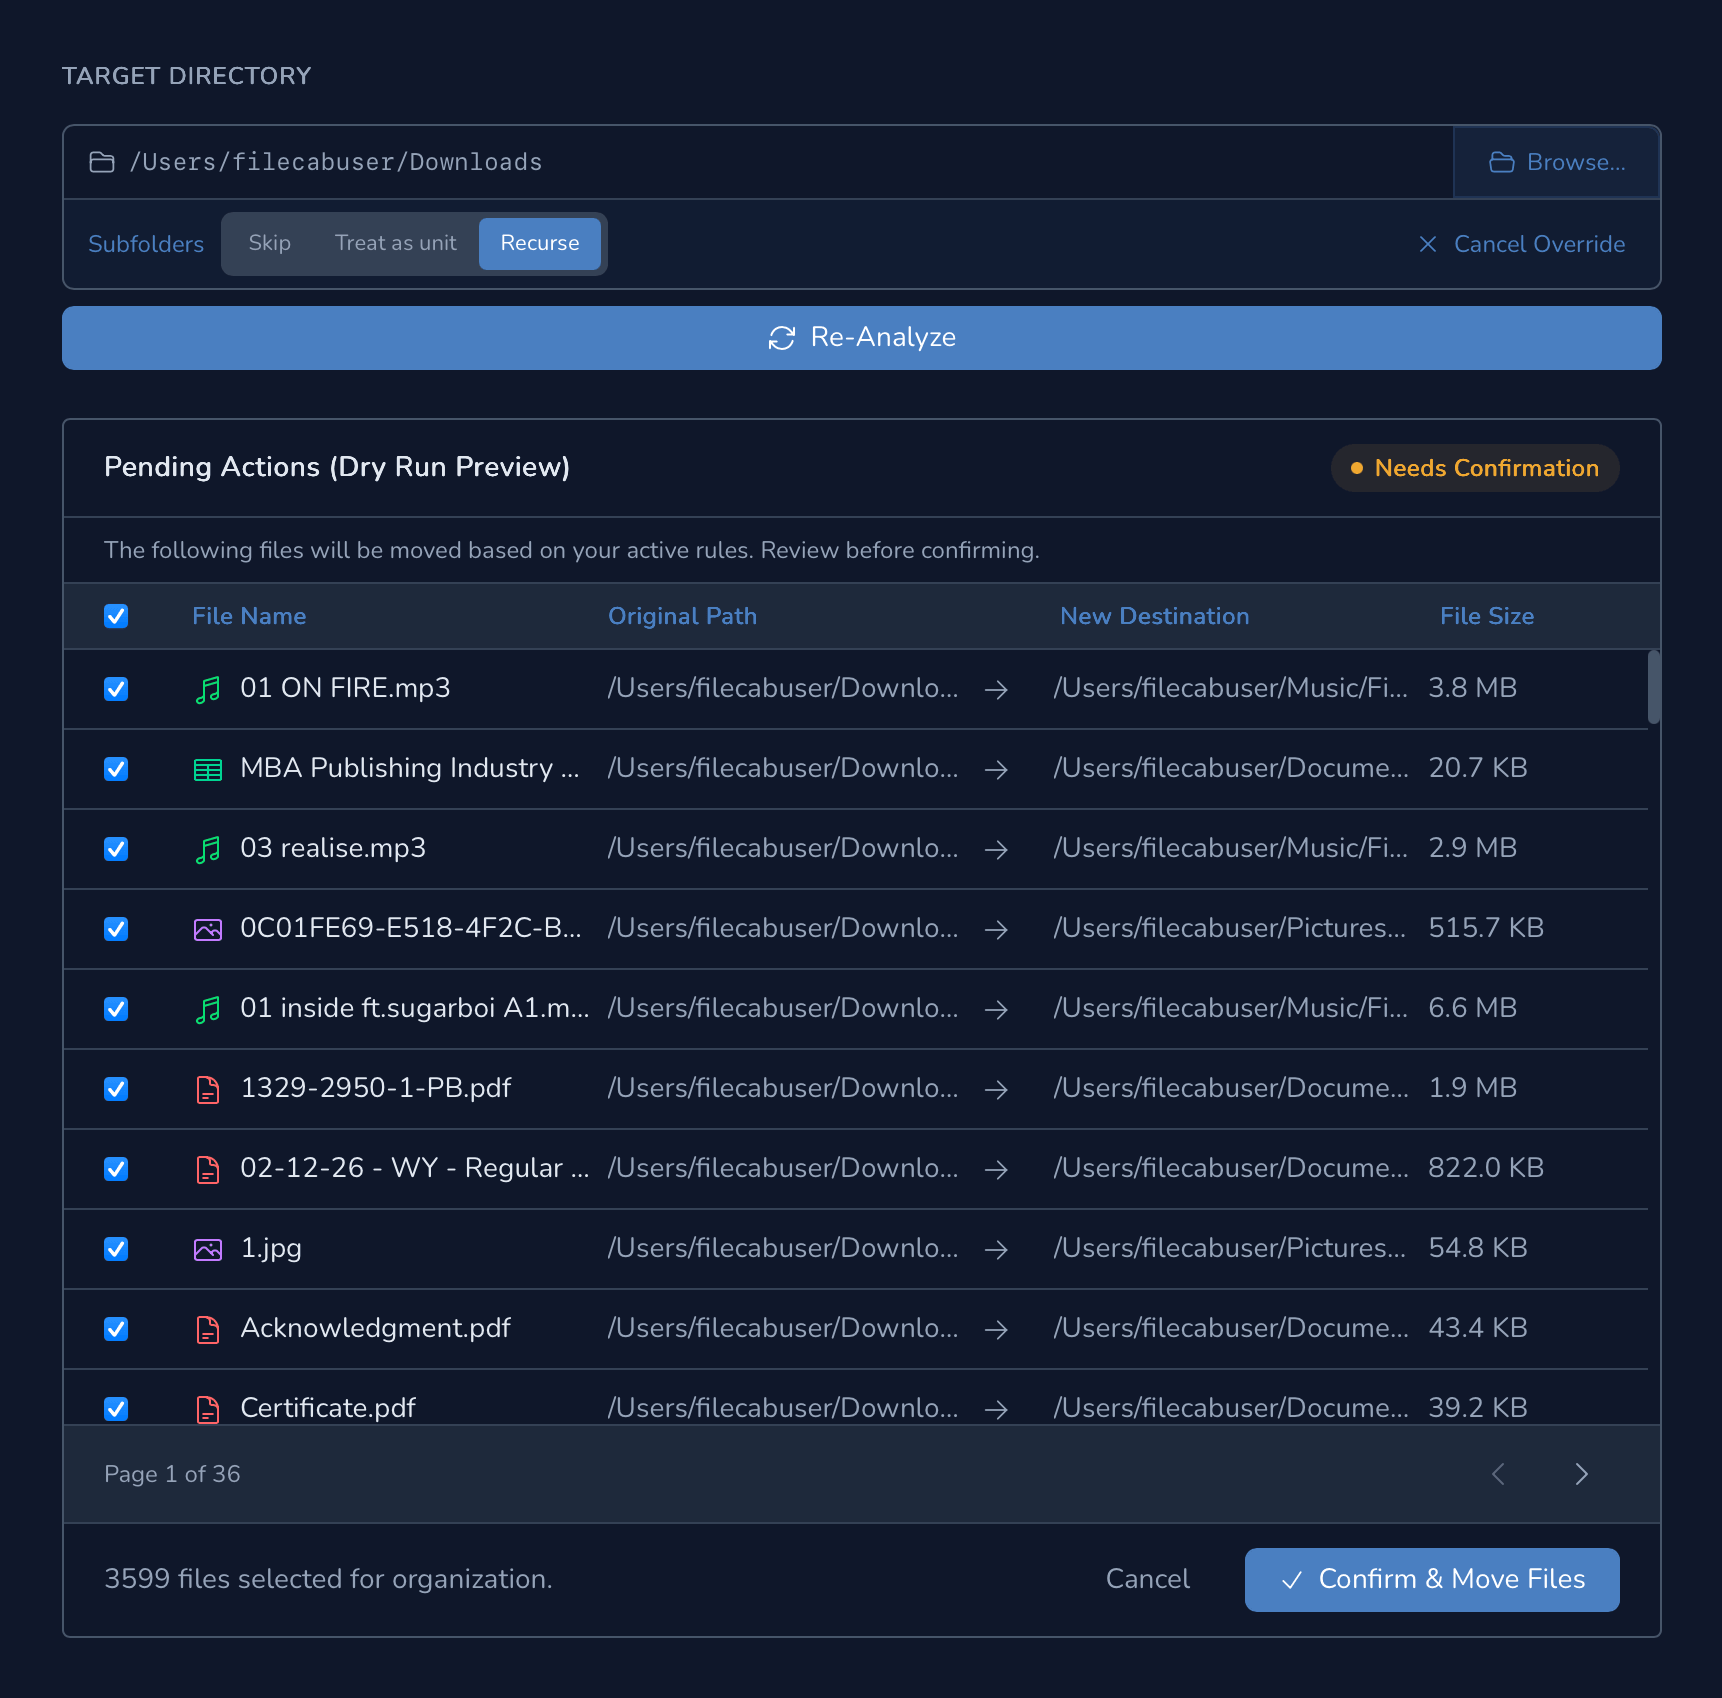
Task: Click the PDF icon for 02-12-26 - WY - Regular
Action: [208, 1170]
